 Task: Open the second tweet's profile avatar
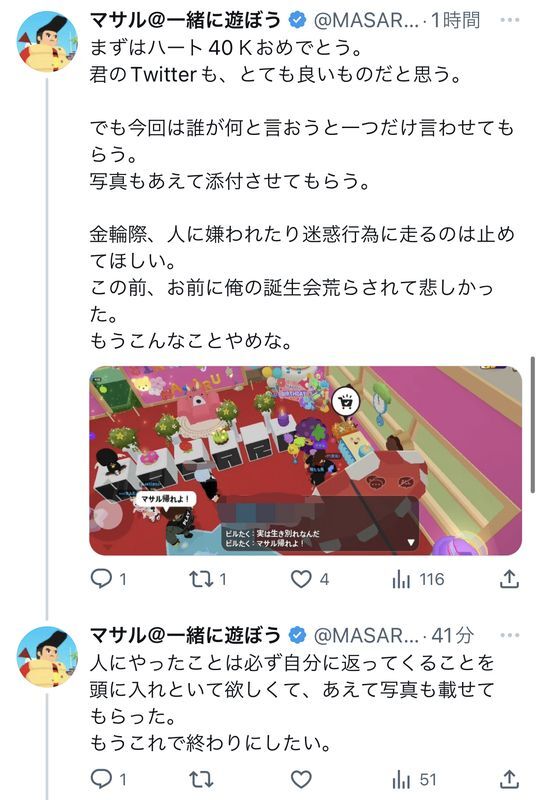[x=47, y=657]
